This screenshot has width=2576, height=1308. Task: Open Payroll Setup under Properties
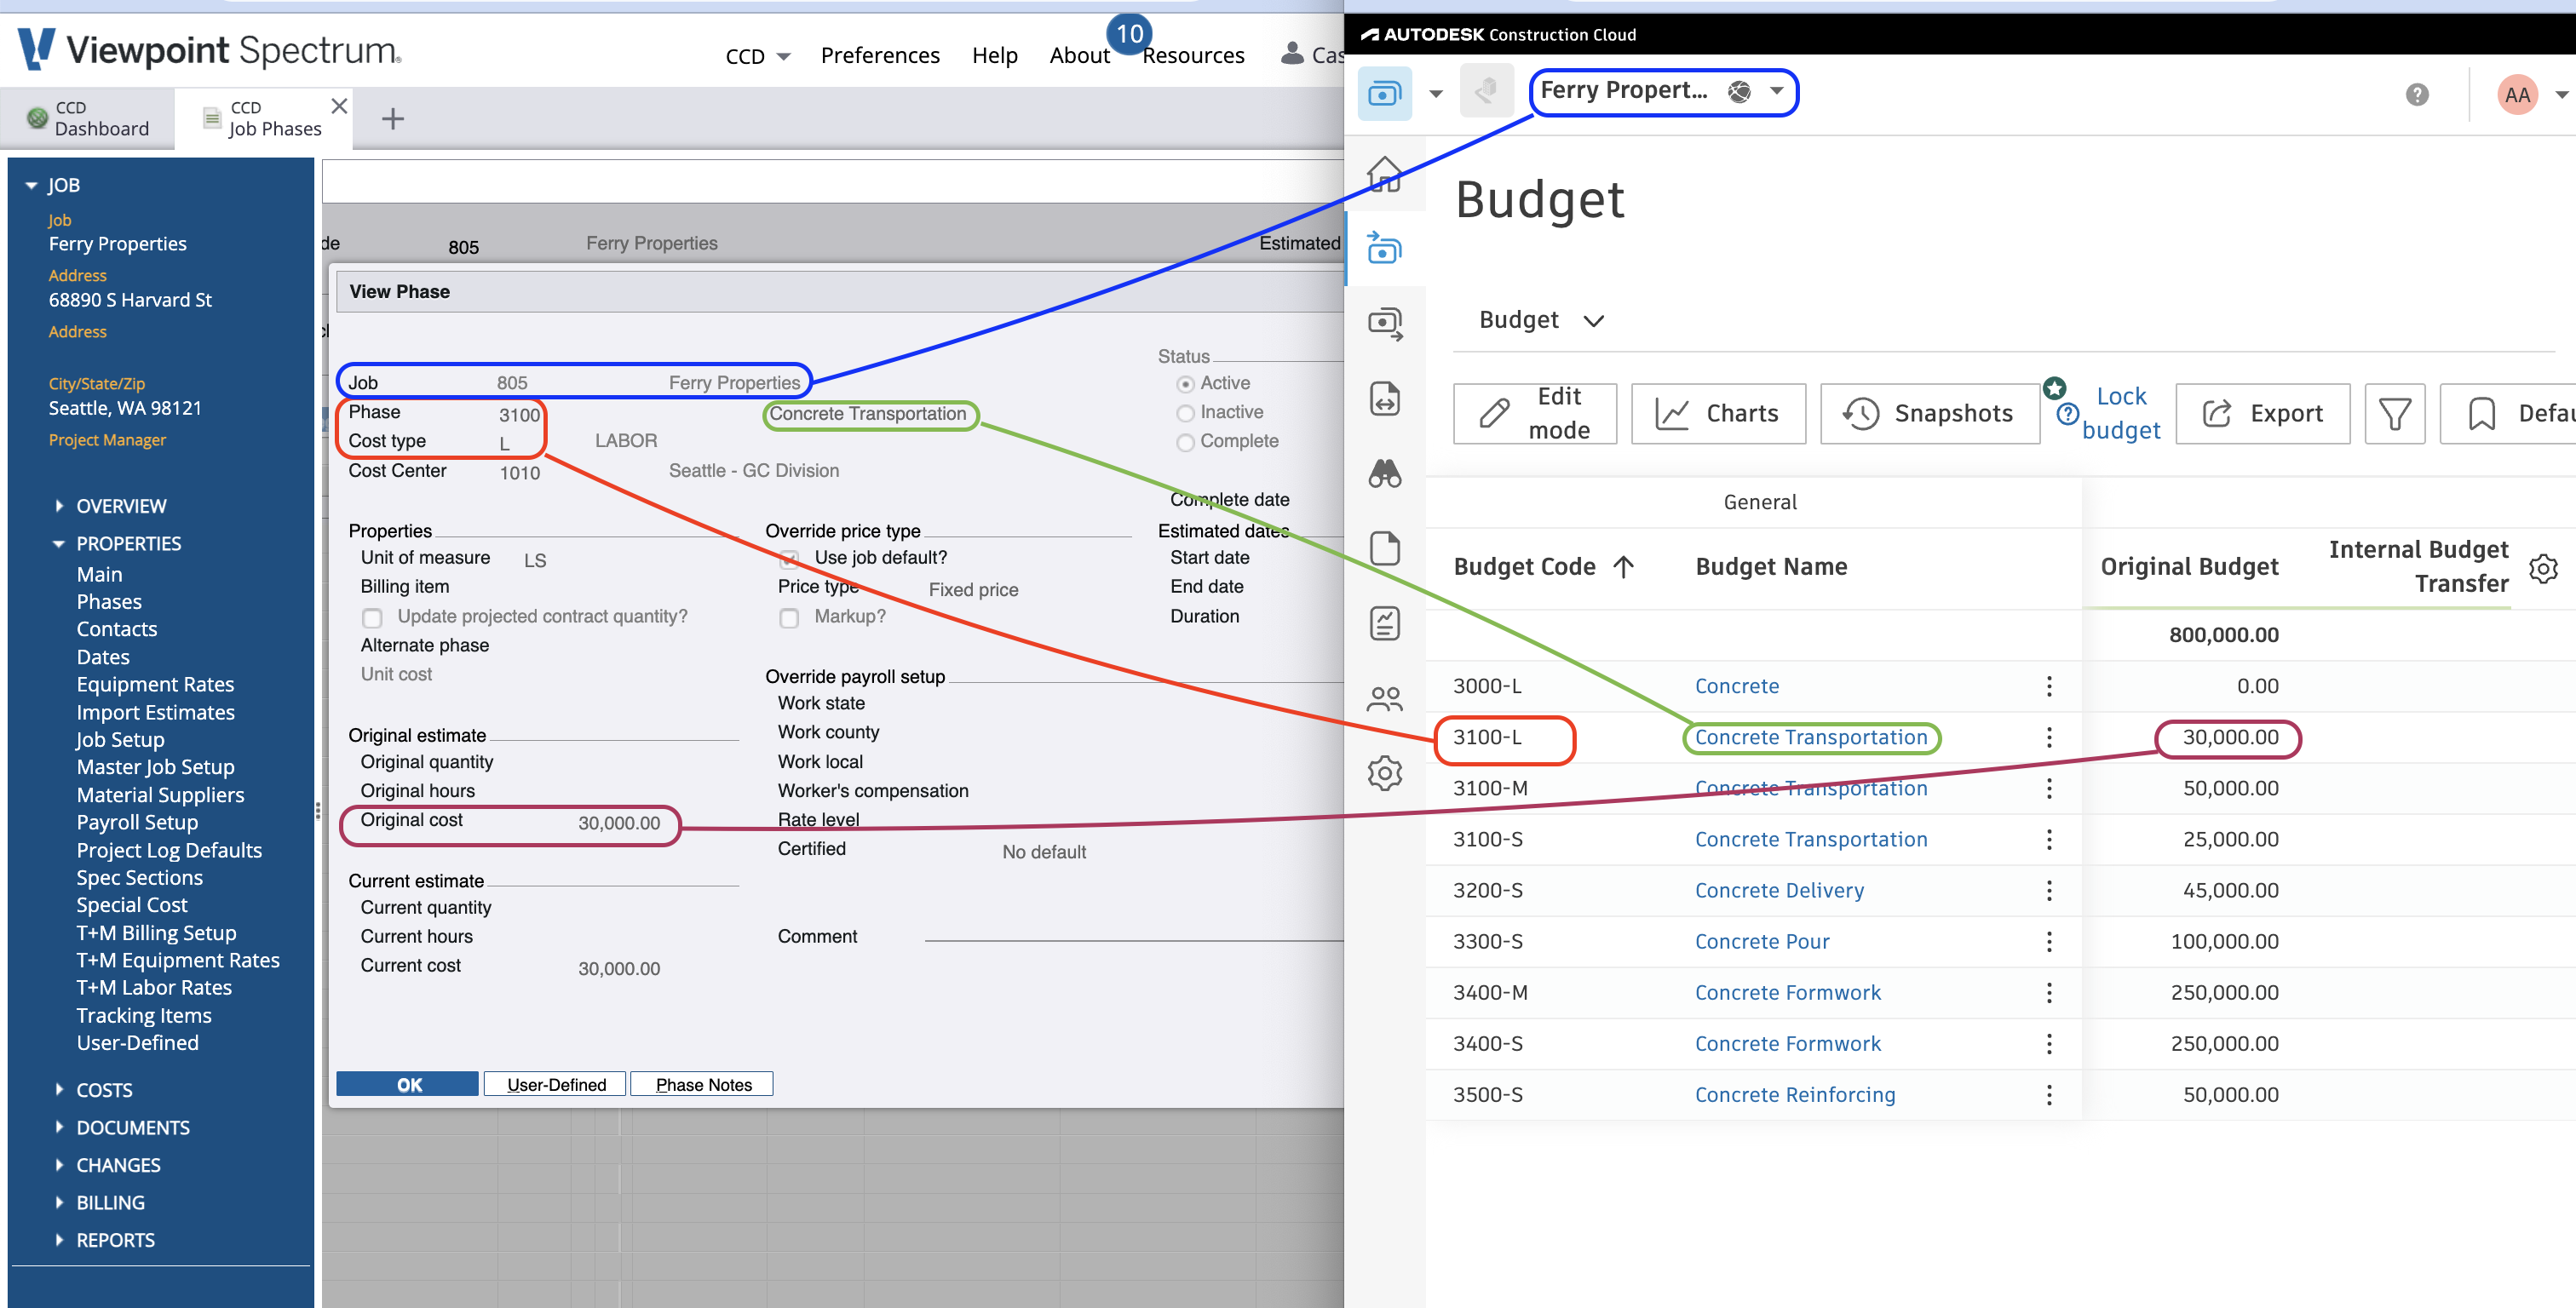click(137, 822)
